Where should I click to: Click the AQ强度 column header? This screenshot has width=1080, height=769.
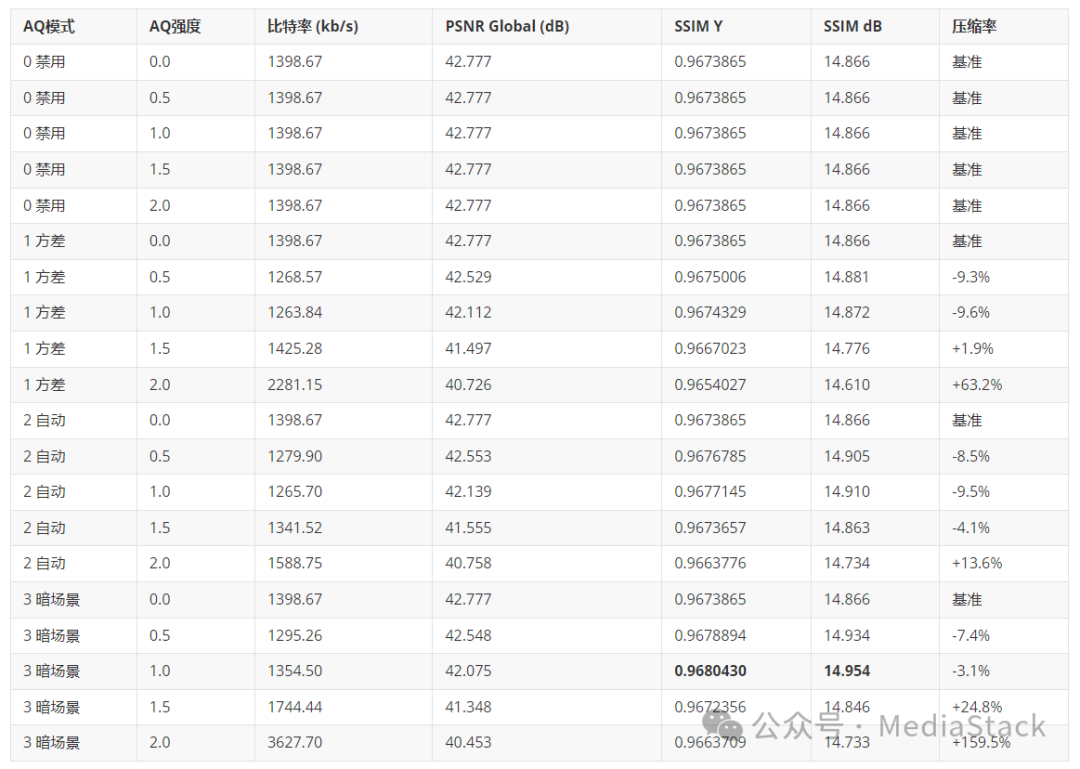click(175, 26)
